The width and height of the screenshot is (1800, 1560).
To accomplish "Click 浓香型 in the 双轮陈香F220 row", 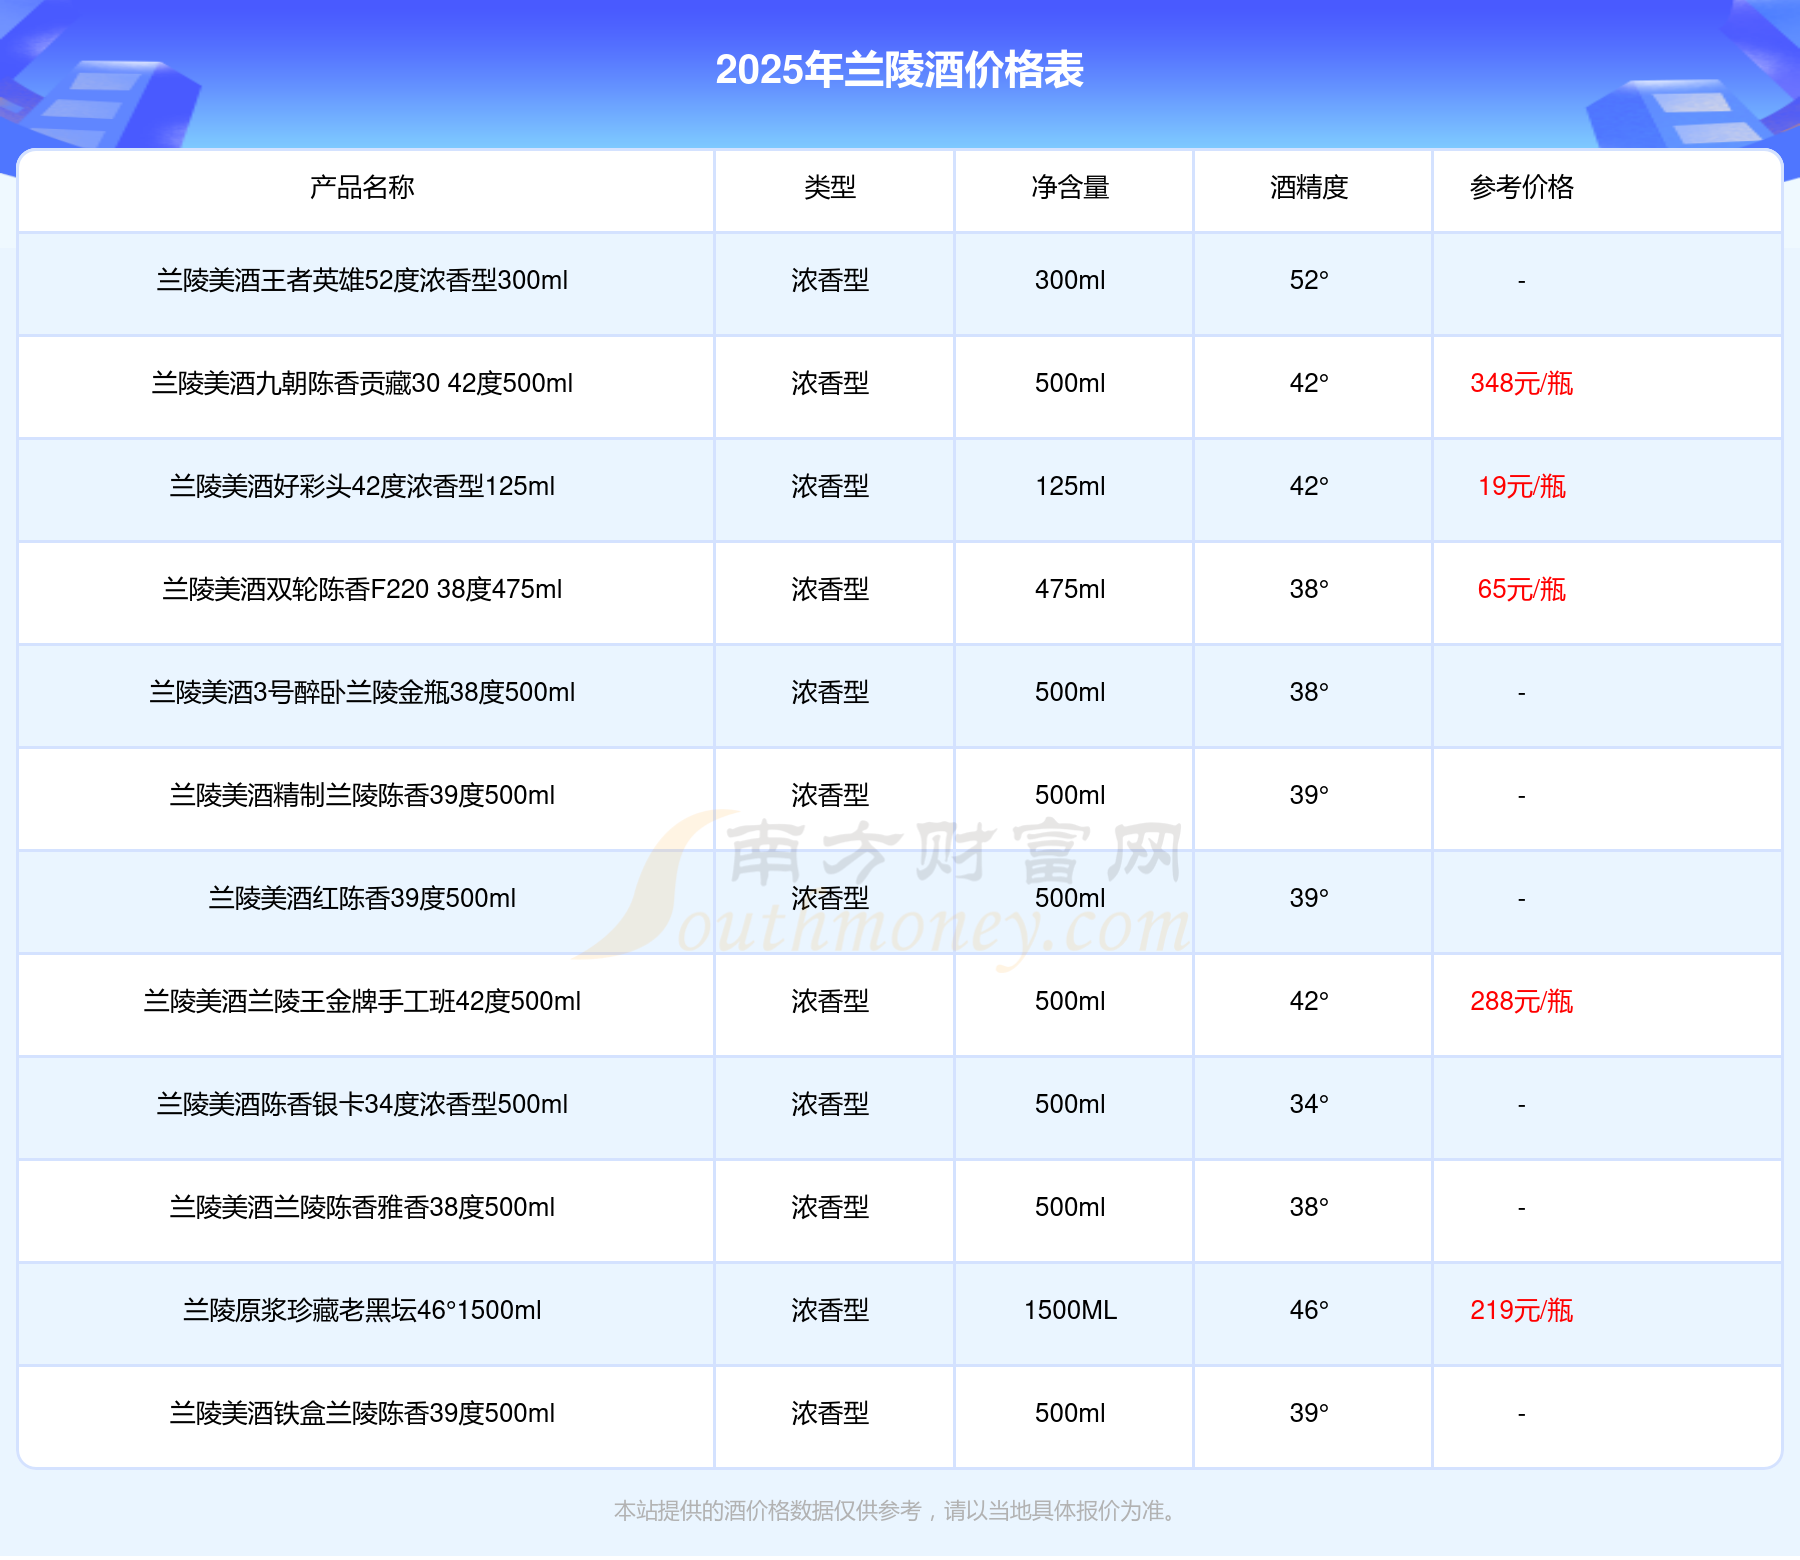I will click(830, 589).
